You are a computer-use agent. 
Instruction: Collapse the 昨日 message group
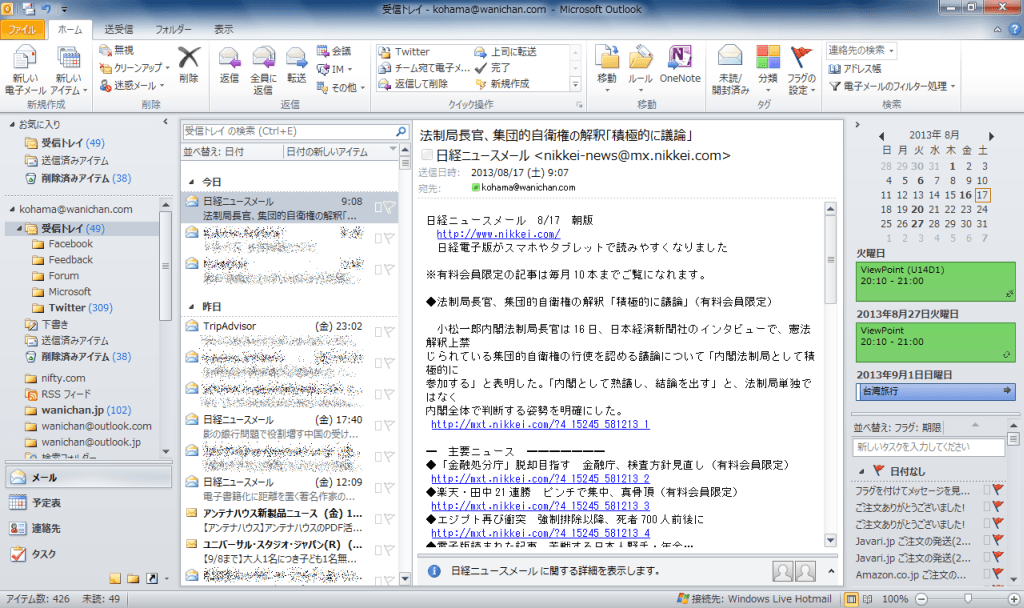coord(191,306)
